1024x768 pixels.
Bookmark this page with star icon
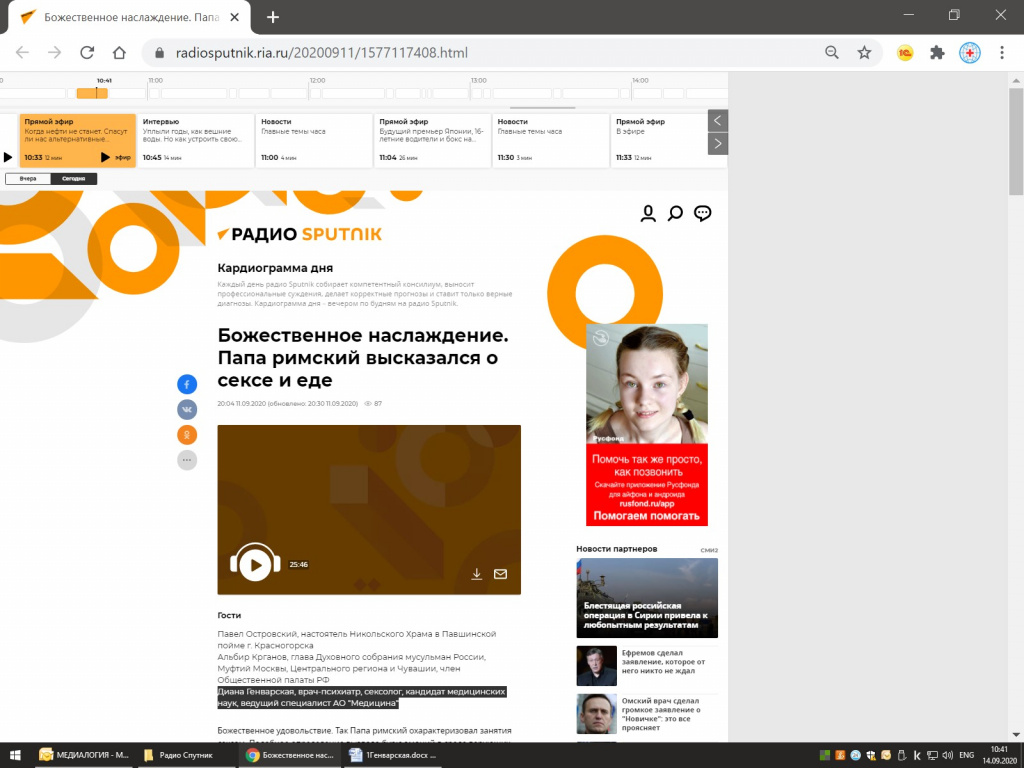864,53
